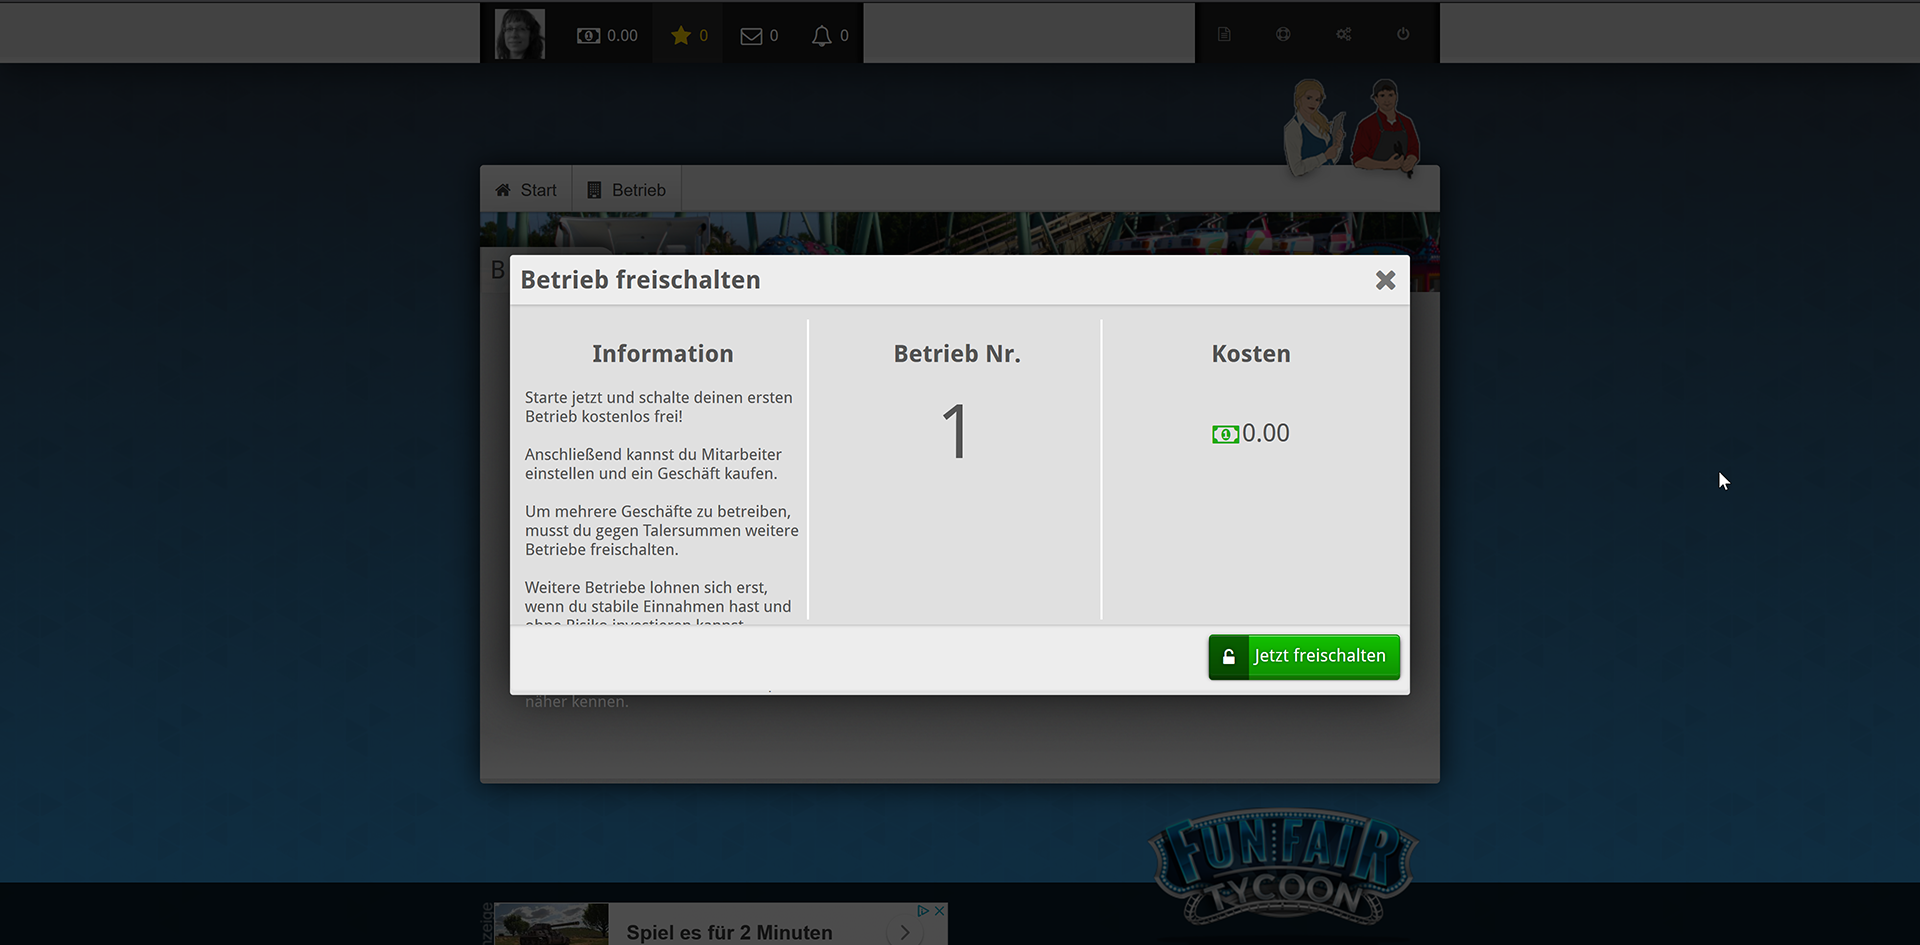The image size is (1920, 945).
Task: Switch to the Betrieb tab
Action: (627, 190)
